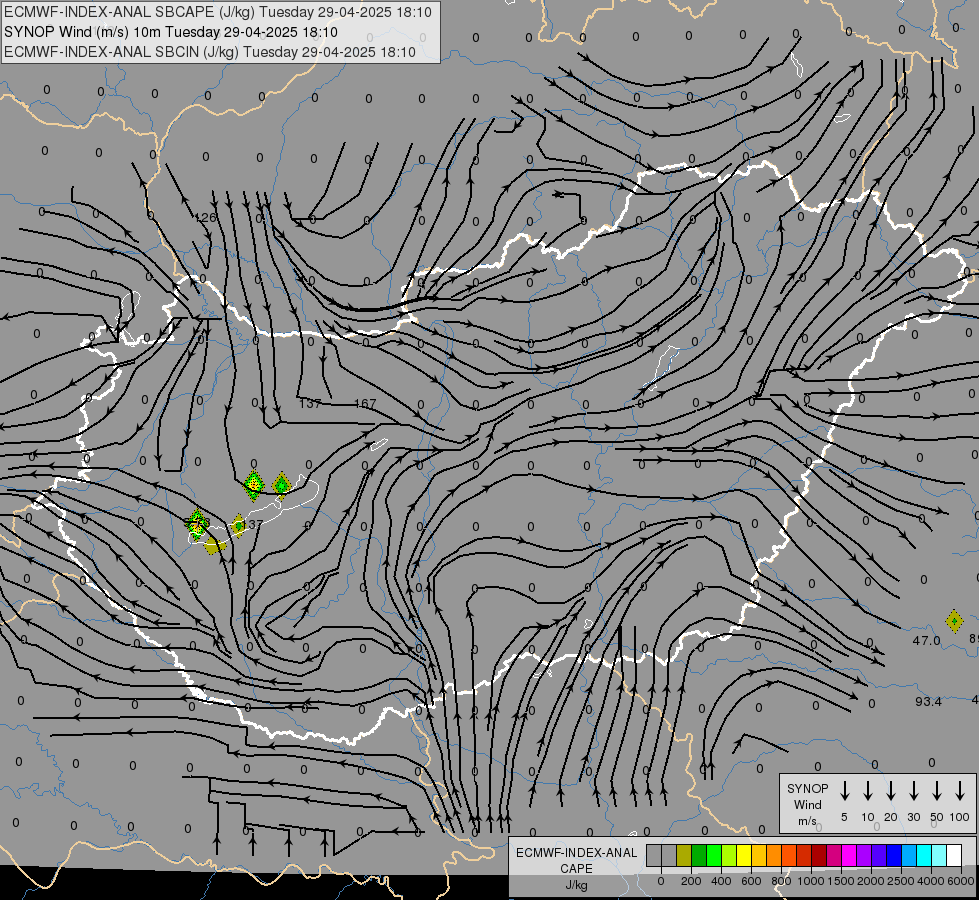
Task: Click the 100 label in the wind legend
Action: tap(960, 817)
